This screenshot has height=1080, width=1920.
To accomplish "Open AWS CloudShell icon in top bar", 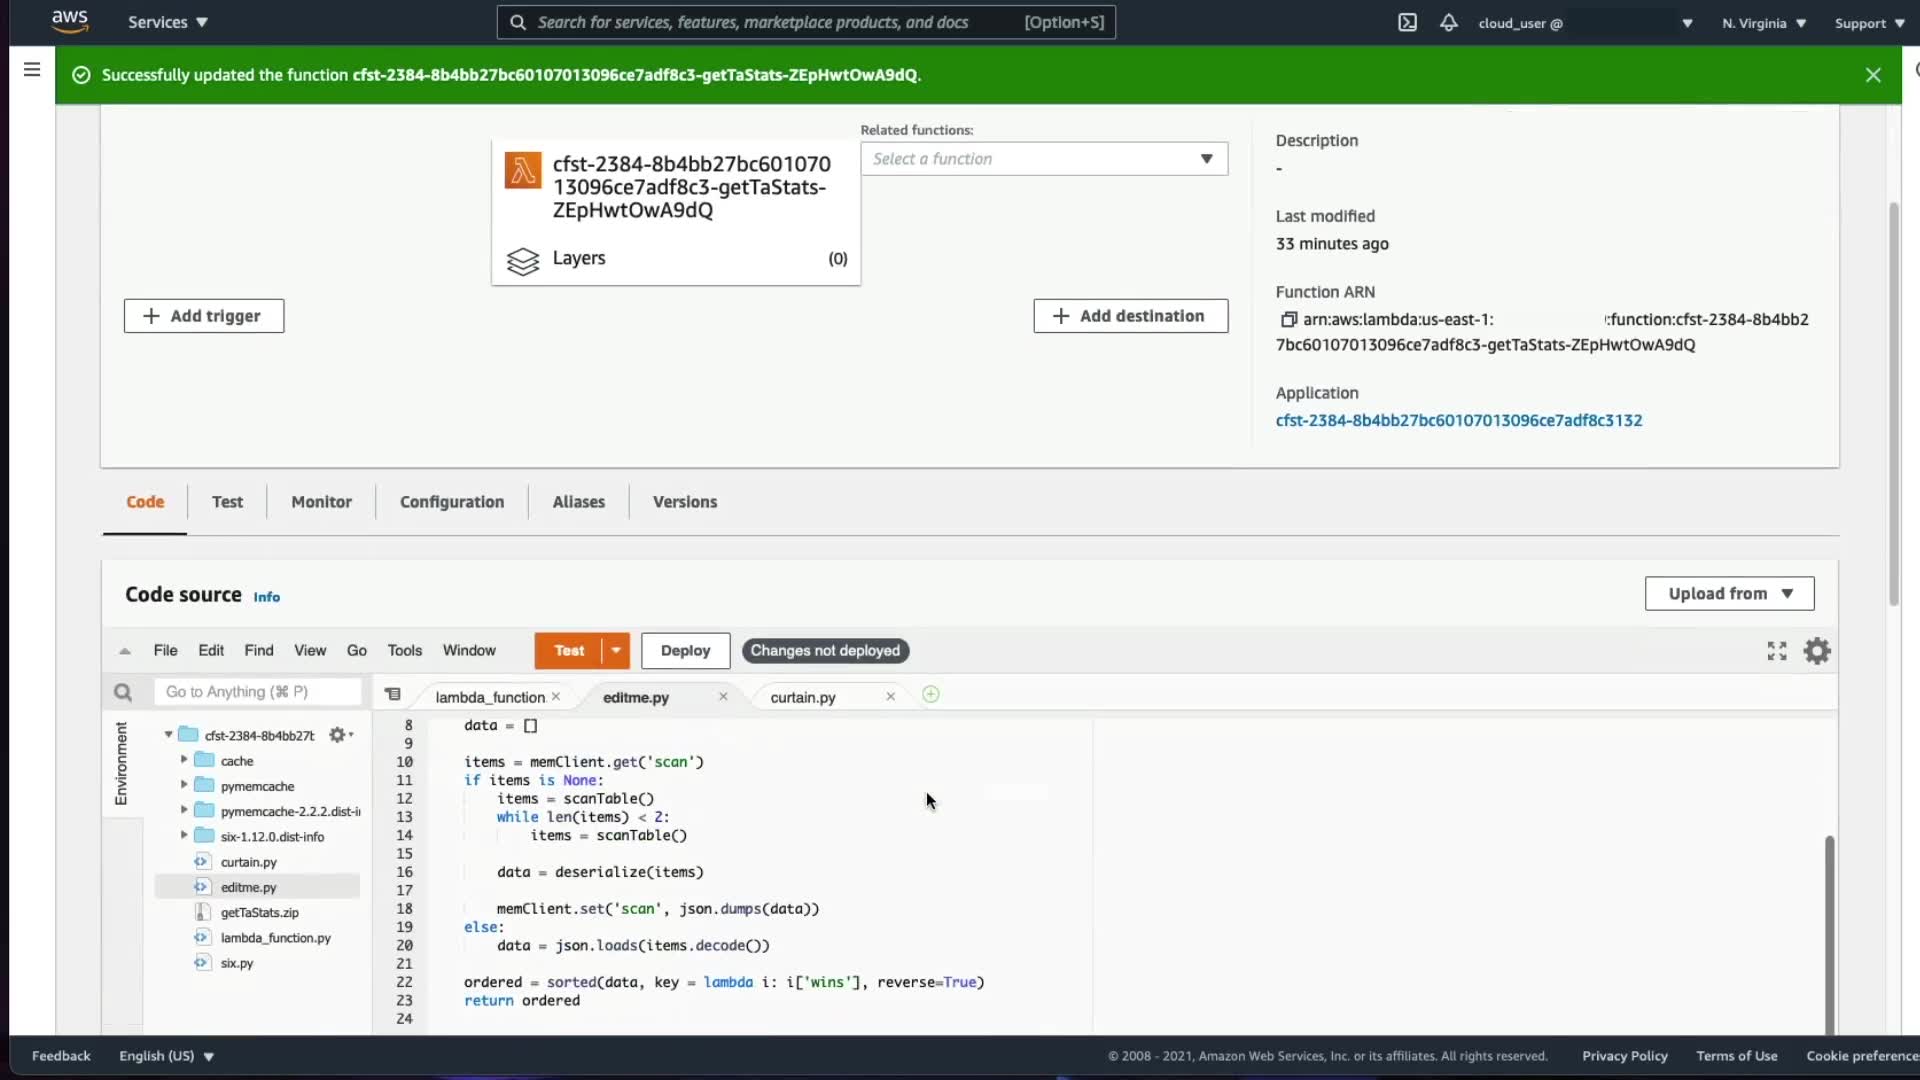I will coord(1407,22).
